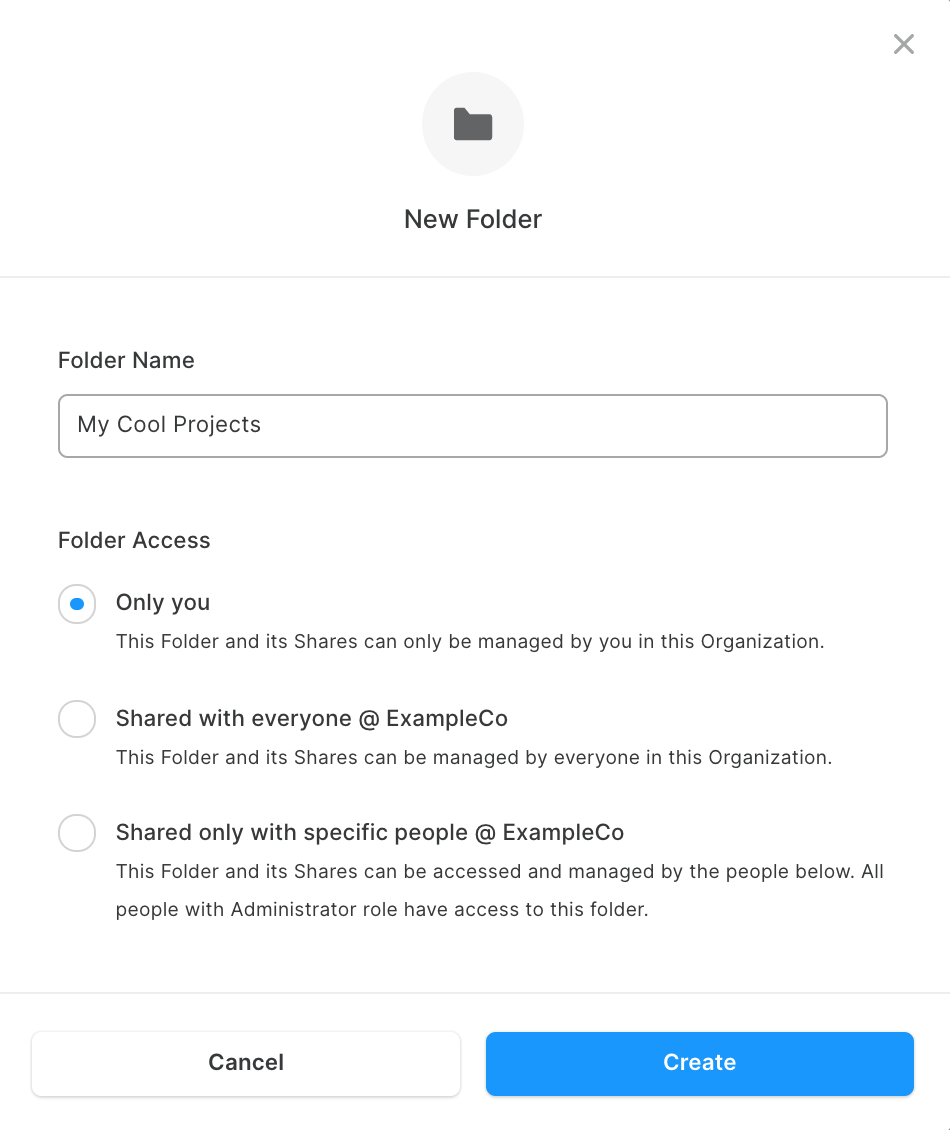Focus the Folder Name input field
Viewport: 950px width, 1130px height.
(473, 426)
